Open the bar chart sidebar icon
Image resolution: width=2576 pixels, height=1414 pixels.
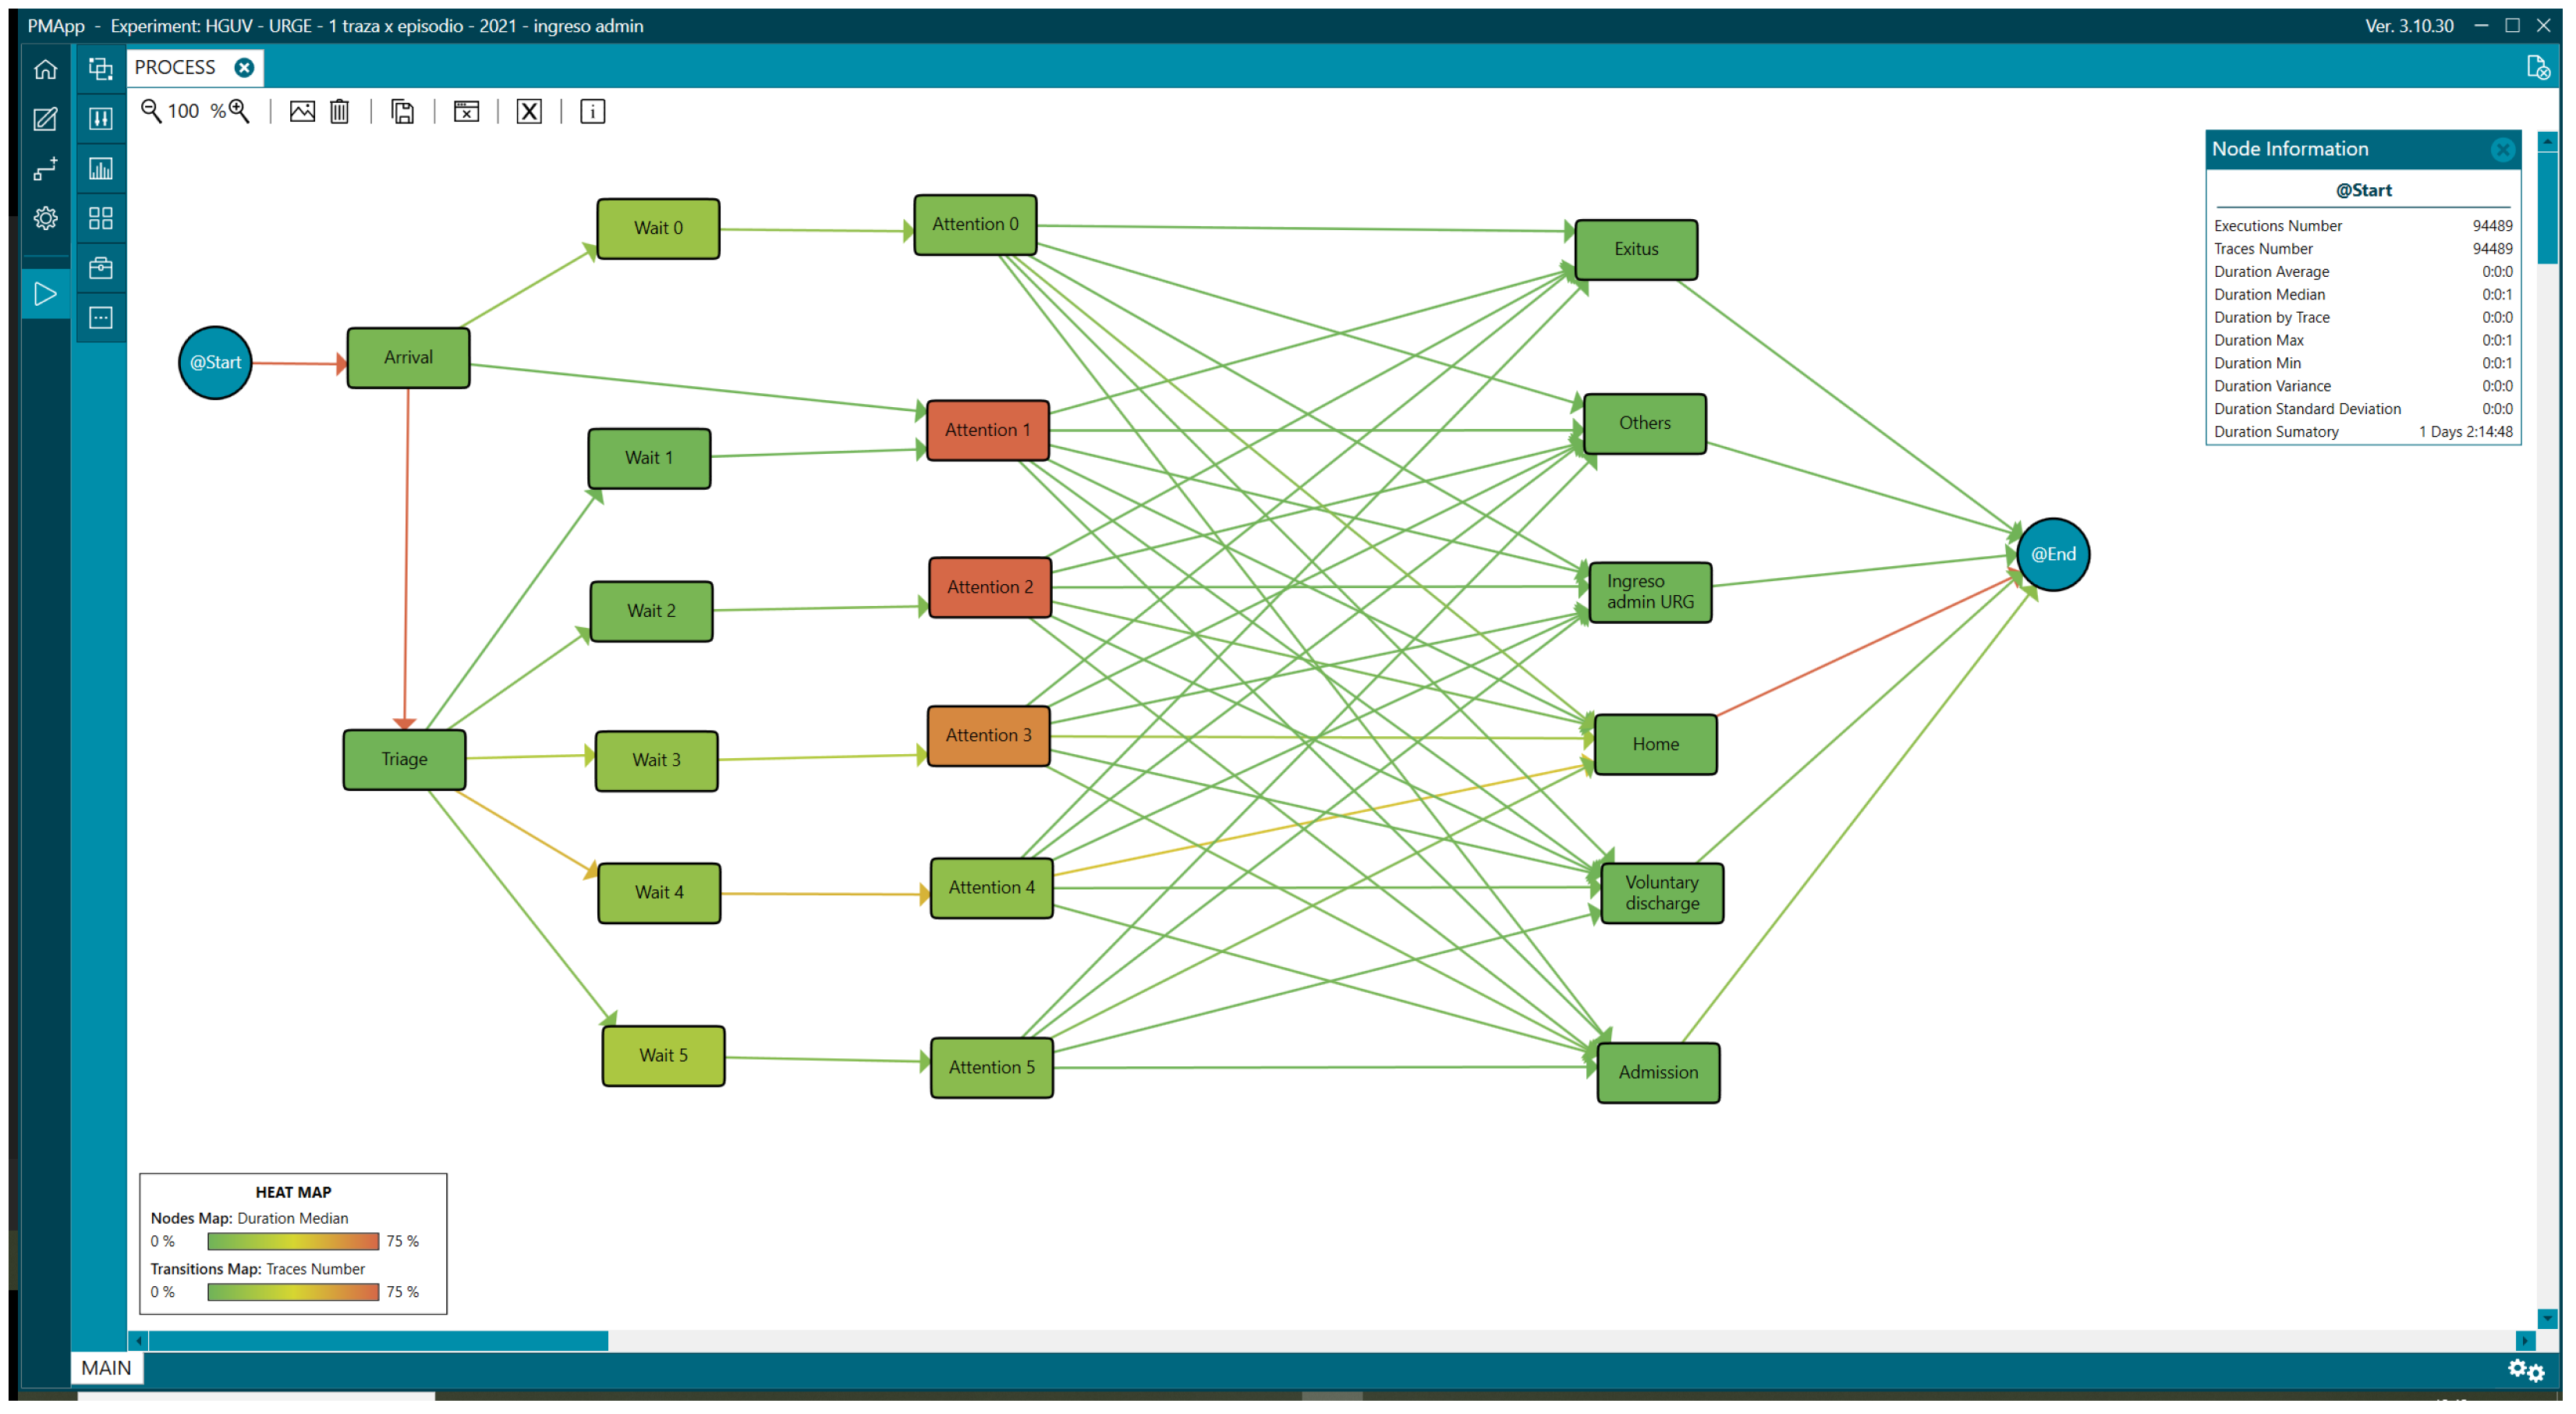pyautogui.click(x=101, y=169)
